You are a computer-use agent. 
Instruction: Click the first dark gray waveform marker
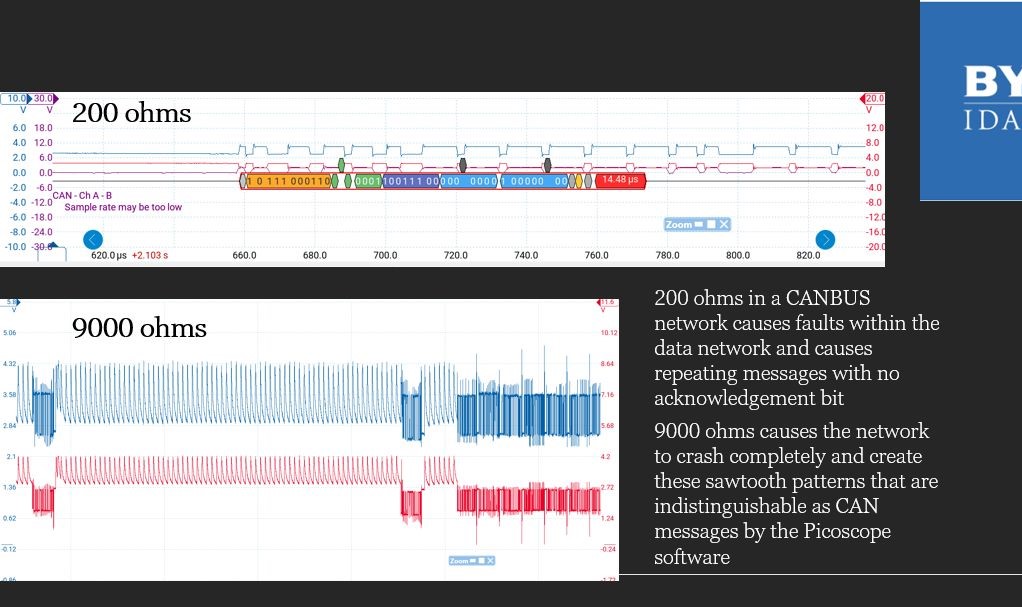(x=462, y=163)
